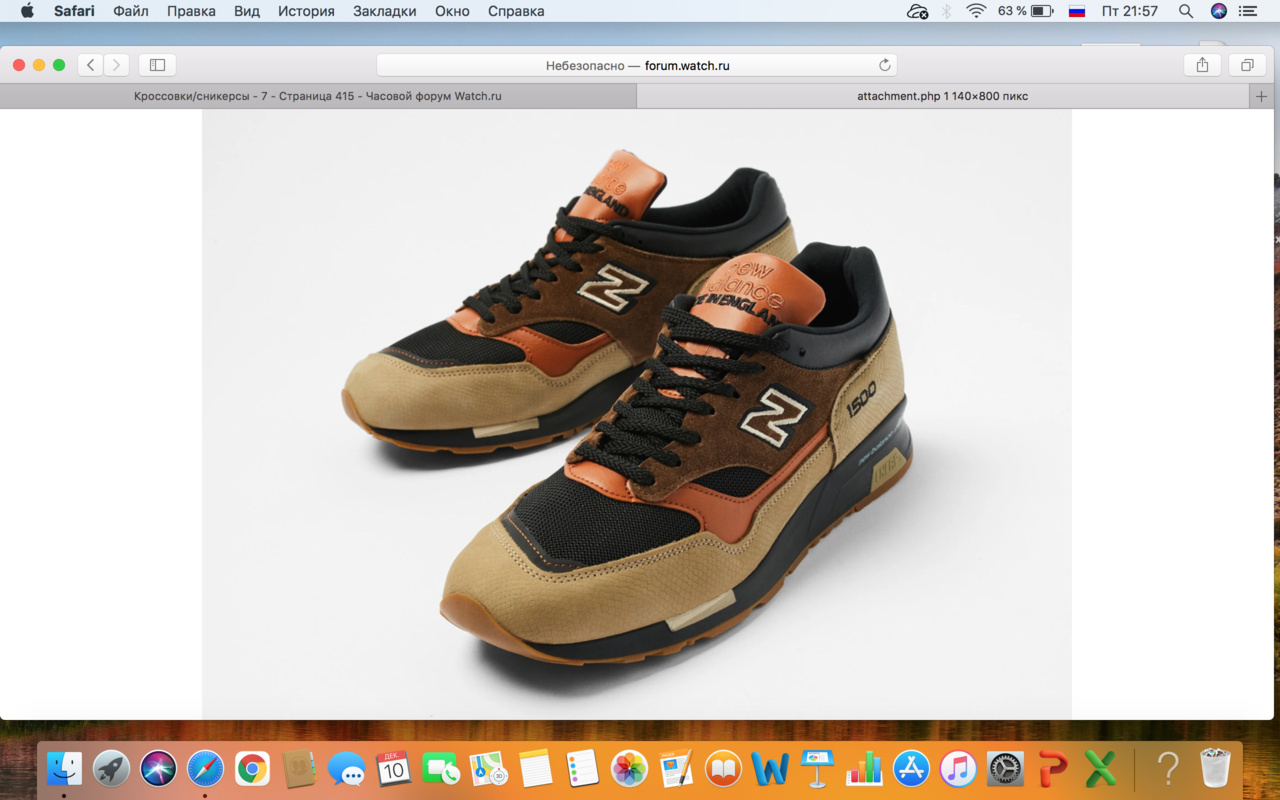The width and height of the screenshot is (1280, 800).
Task: Open the История menu
Action: [306, 11]
